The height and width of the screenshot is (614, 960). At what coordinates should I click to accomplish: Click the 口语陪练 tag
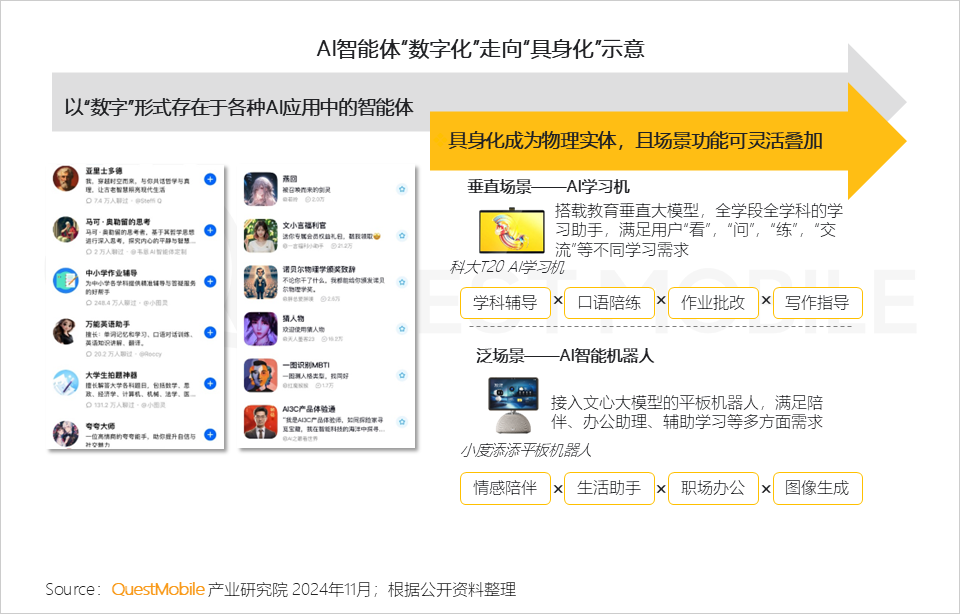point(609,303)
